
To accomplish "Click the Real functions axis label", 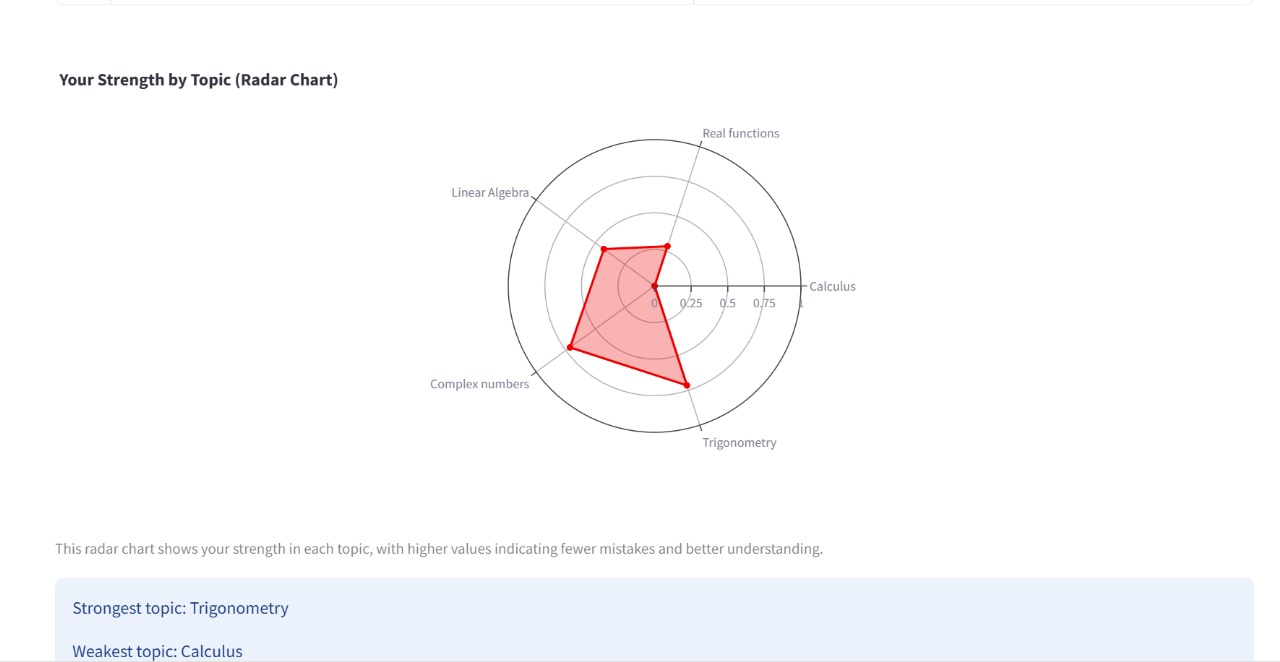I will click(x=741, y=133).
